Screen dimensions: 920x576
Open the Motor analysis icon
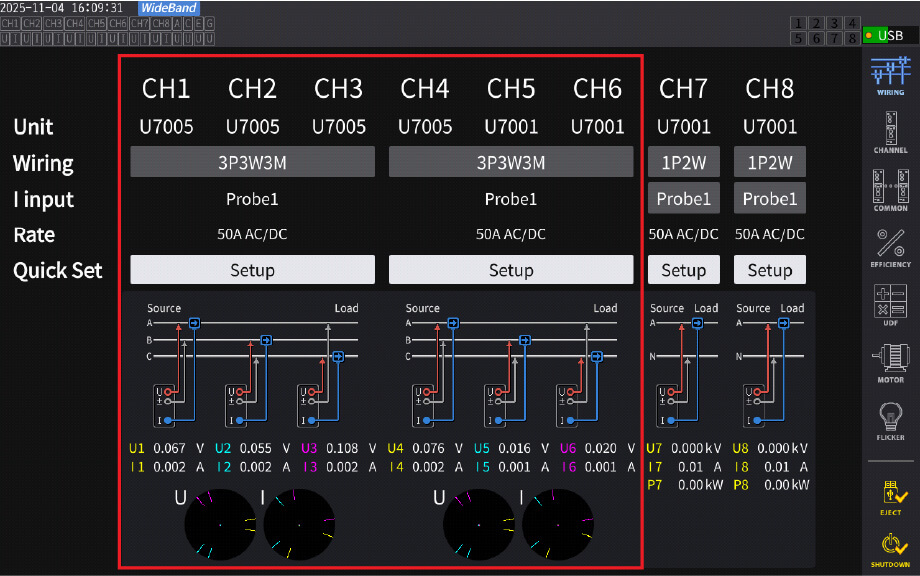pos(890,361)
